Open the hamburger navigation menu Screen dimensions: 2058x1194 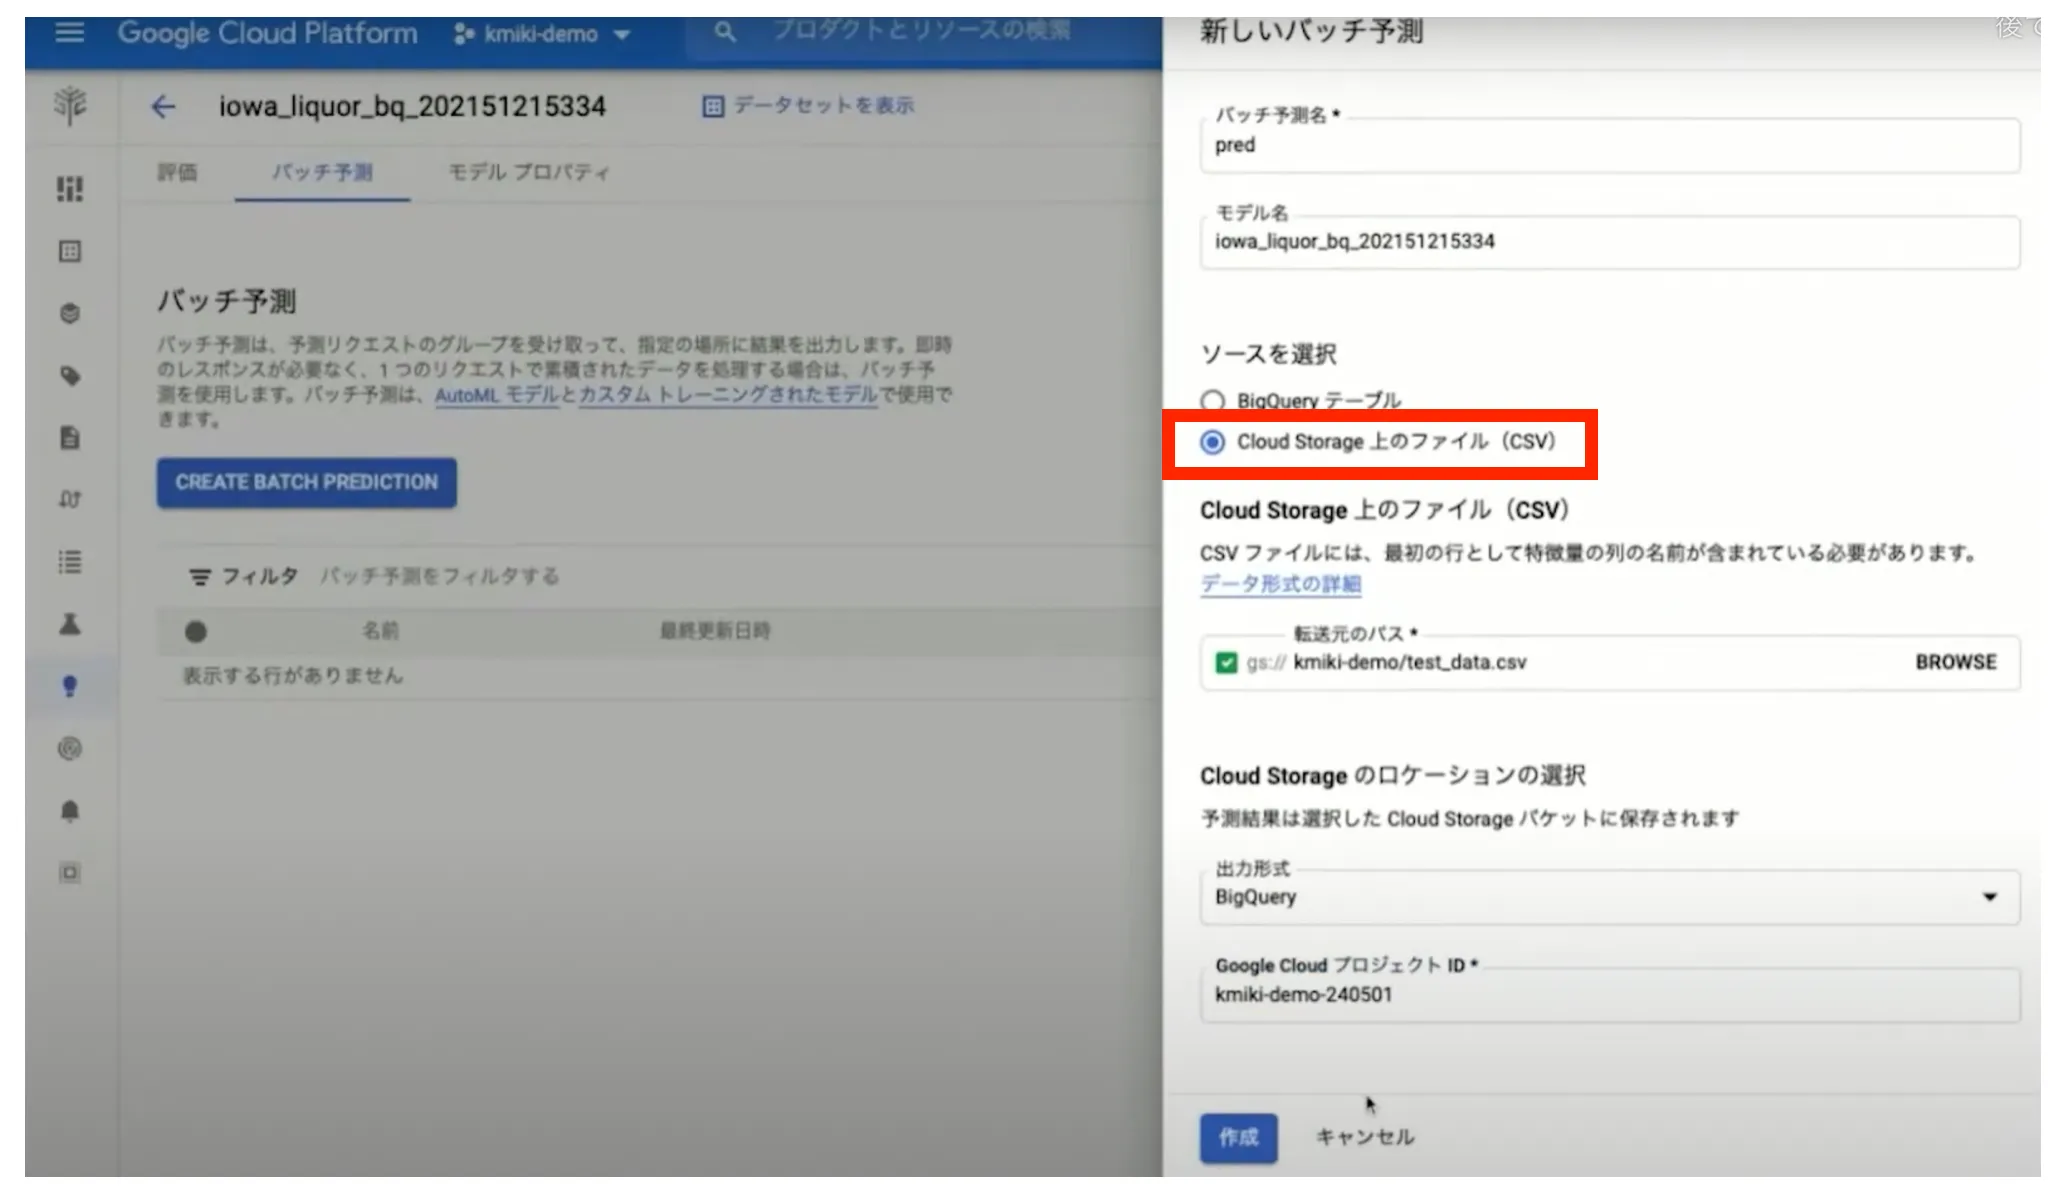(69, 33)
